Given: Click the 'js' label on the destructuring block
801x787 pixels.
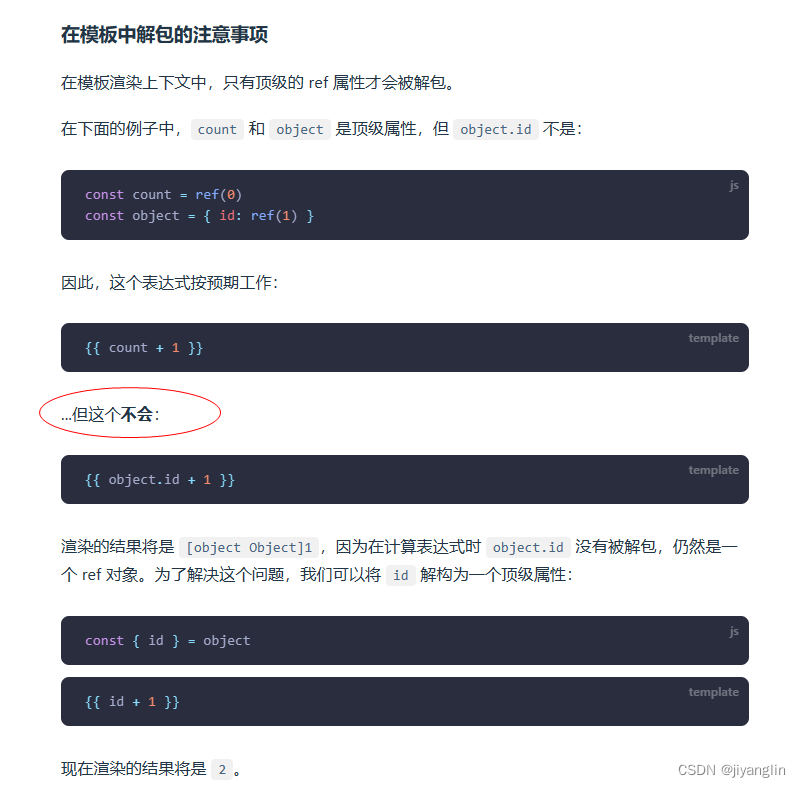Looking at the screenshot, I should 734,632.
